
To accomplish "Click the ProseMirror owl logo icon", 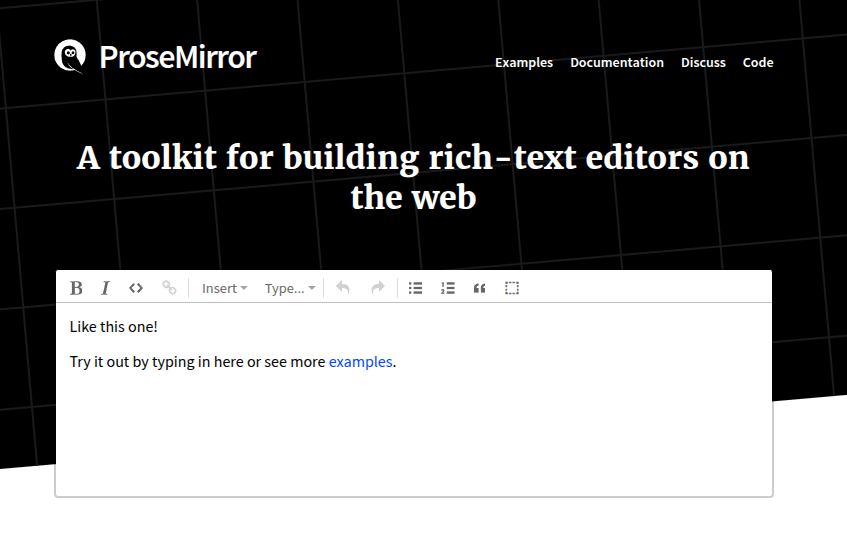I will tap(70, 56).
